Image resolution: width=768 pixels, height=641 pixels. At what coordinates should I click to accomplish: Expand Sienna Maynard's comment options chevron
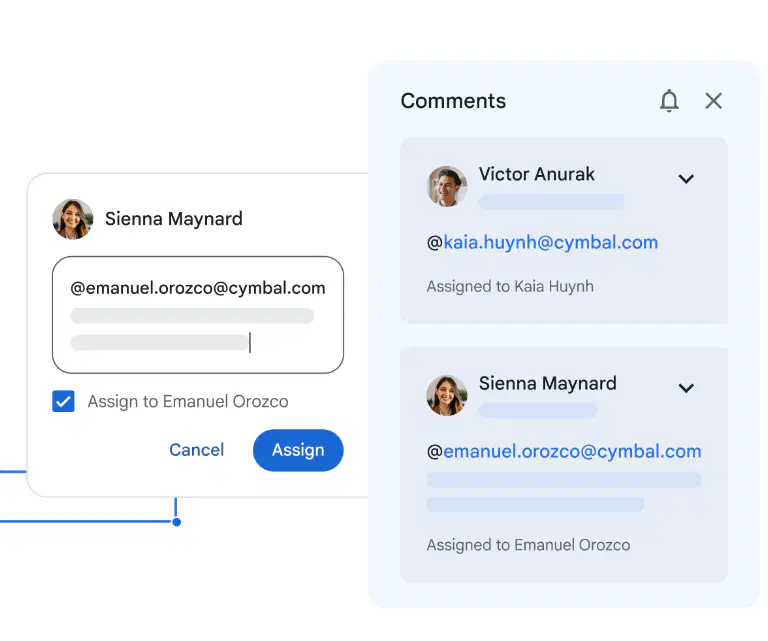point(686,388)
